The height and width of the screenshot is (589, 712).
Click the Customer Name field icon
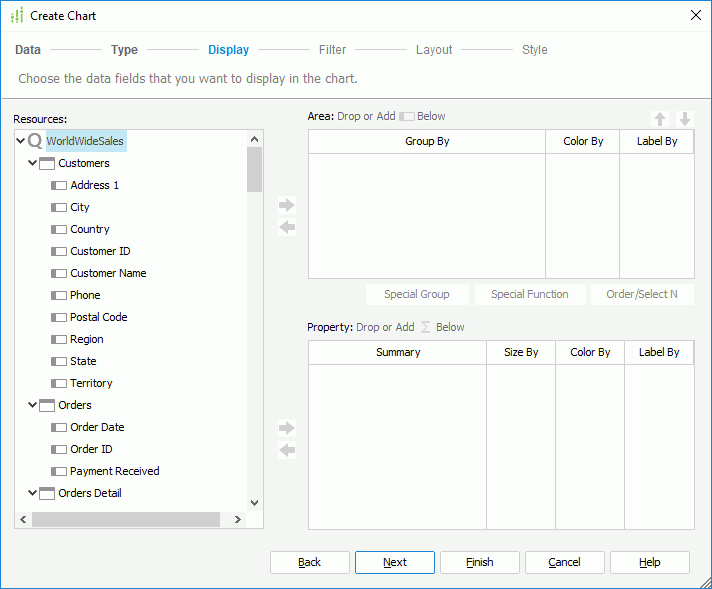(59, 273)
